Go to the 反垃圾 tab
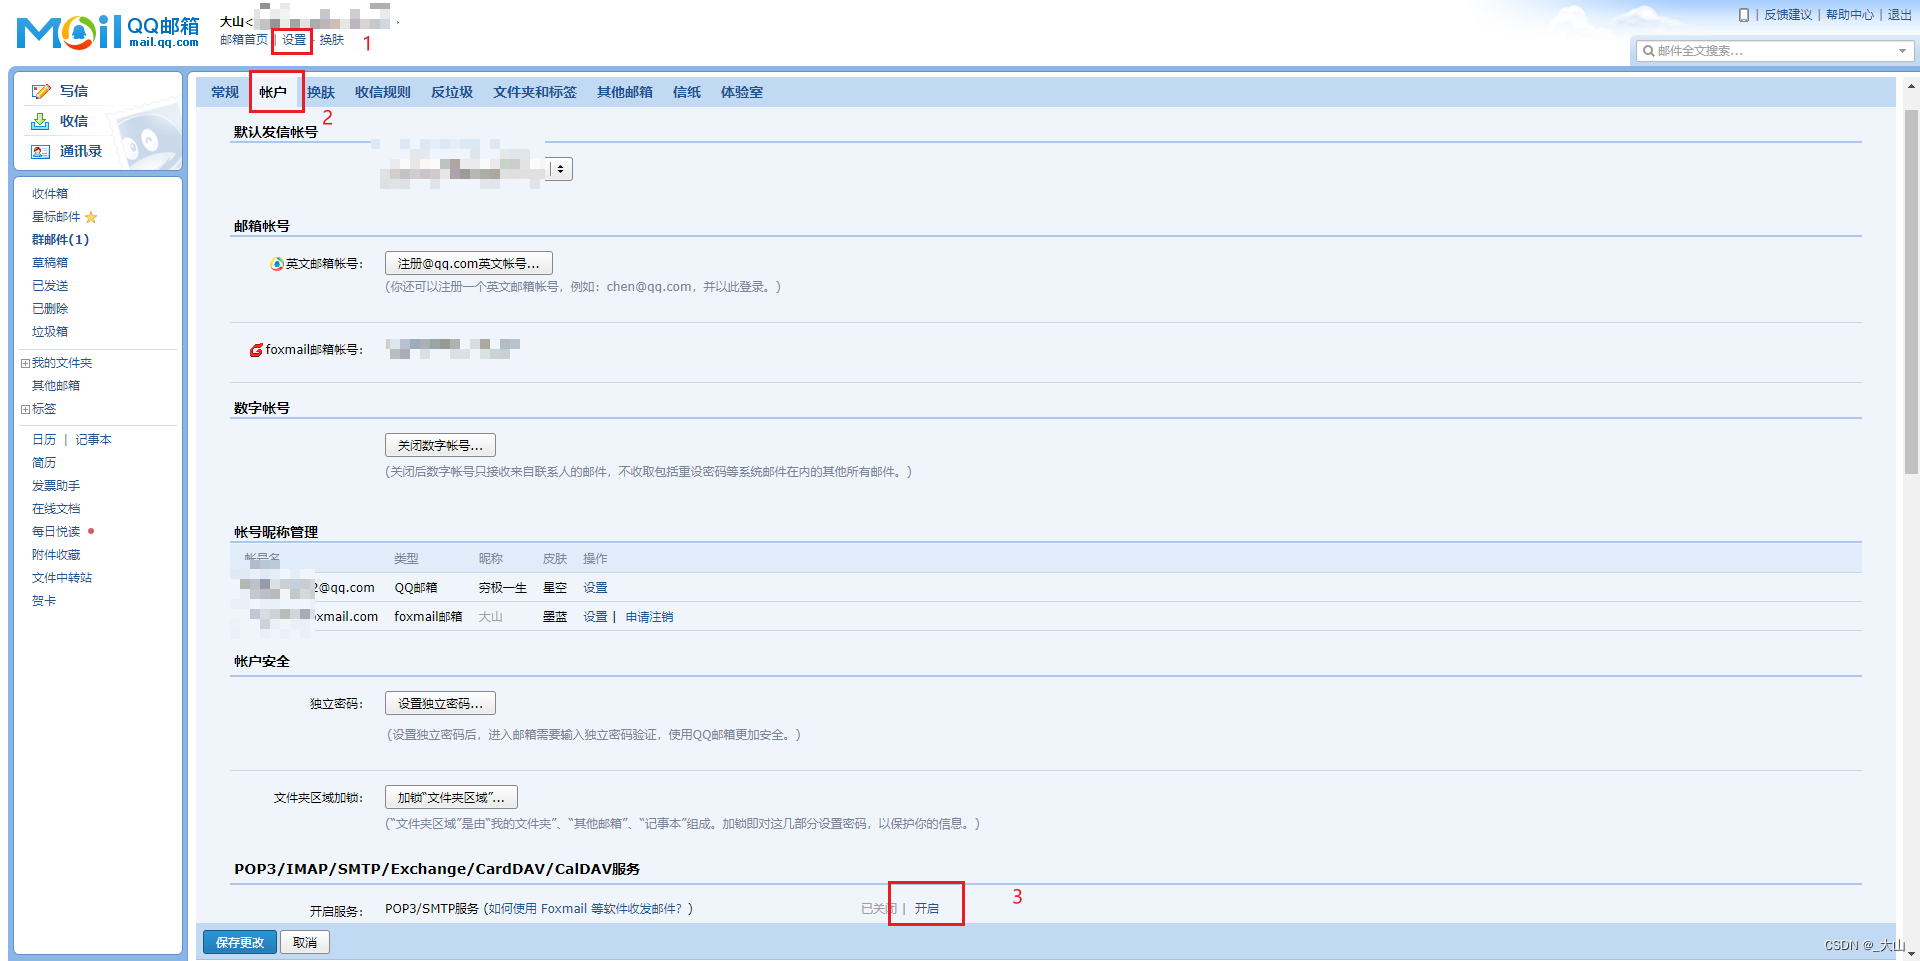The image size is (1920, 961). click(452, 92)
